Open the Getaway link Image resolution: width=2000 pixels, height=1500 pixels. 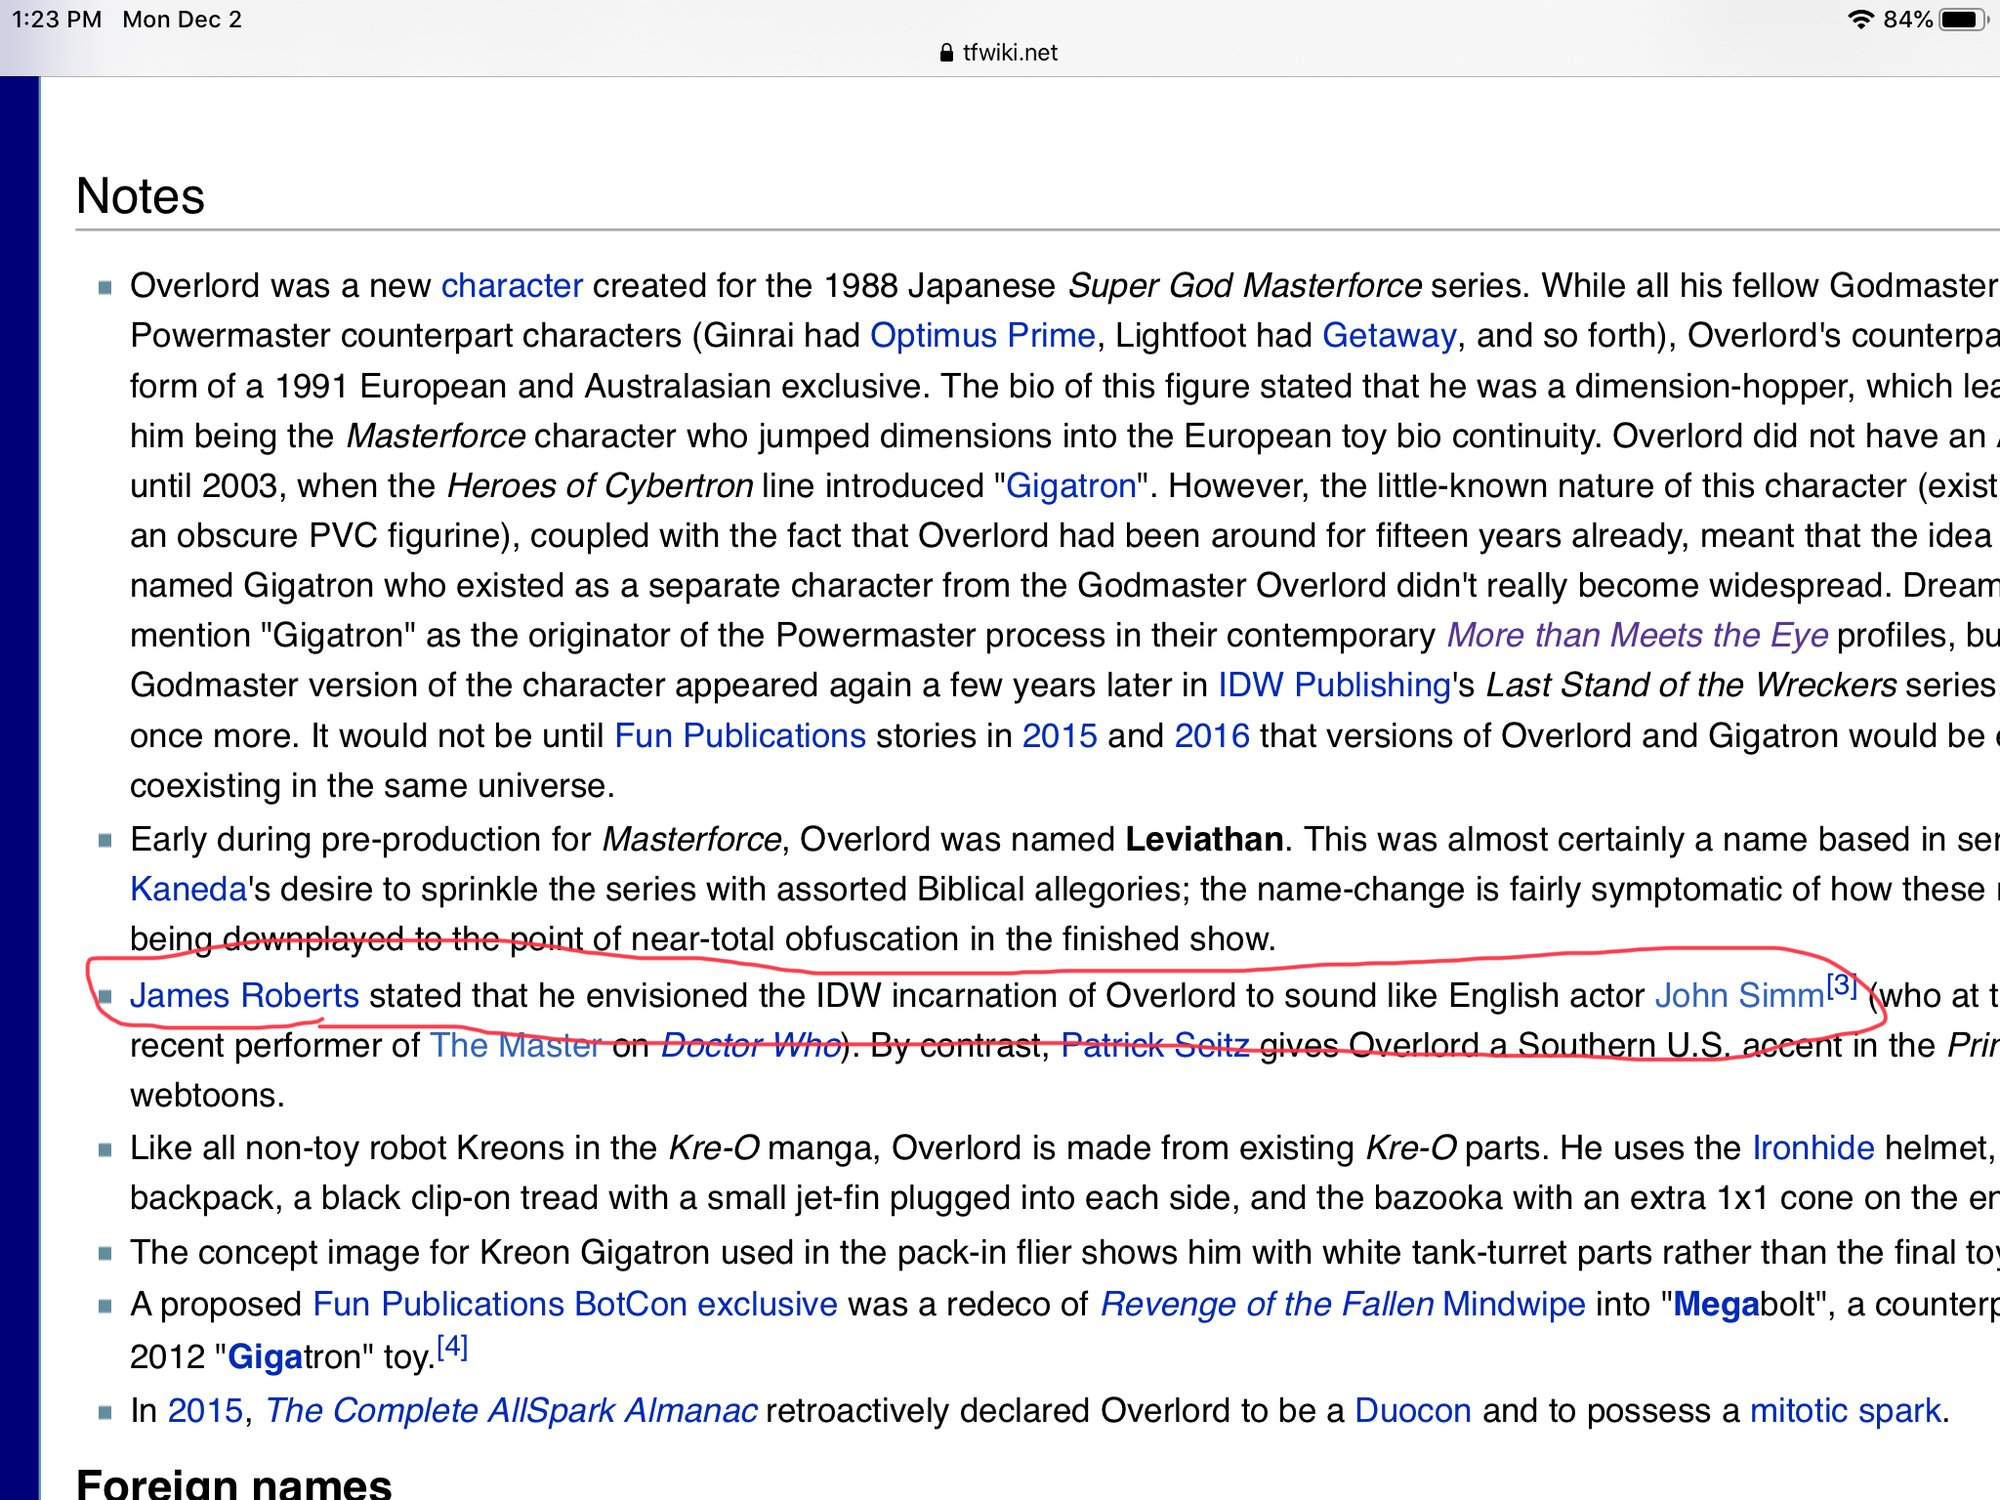tap(1389, 336)
